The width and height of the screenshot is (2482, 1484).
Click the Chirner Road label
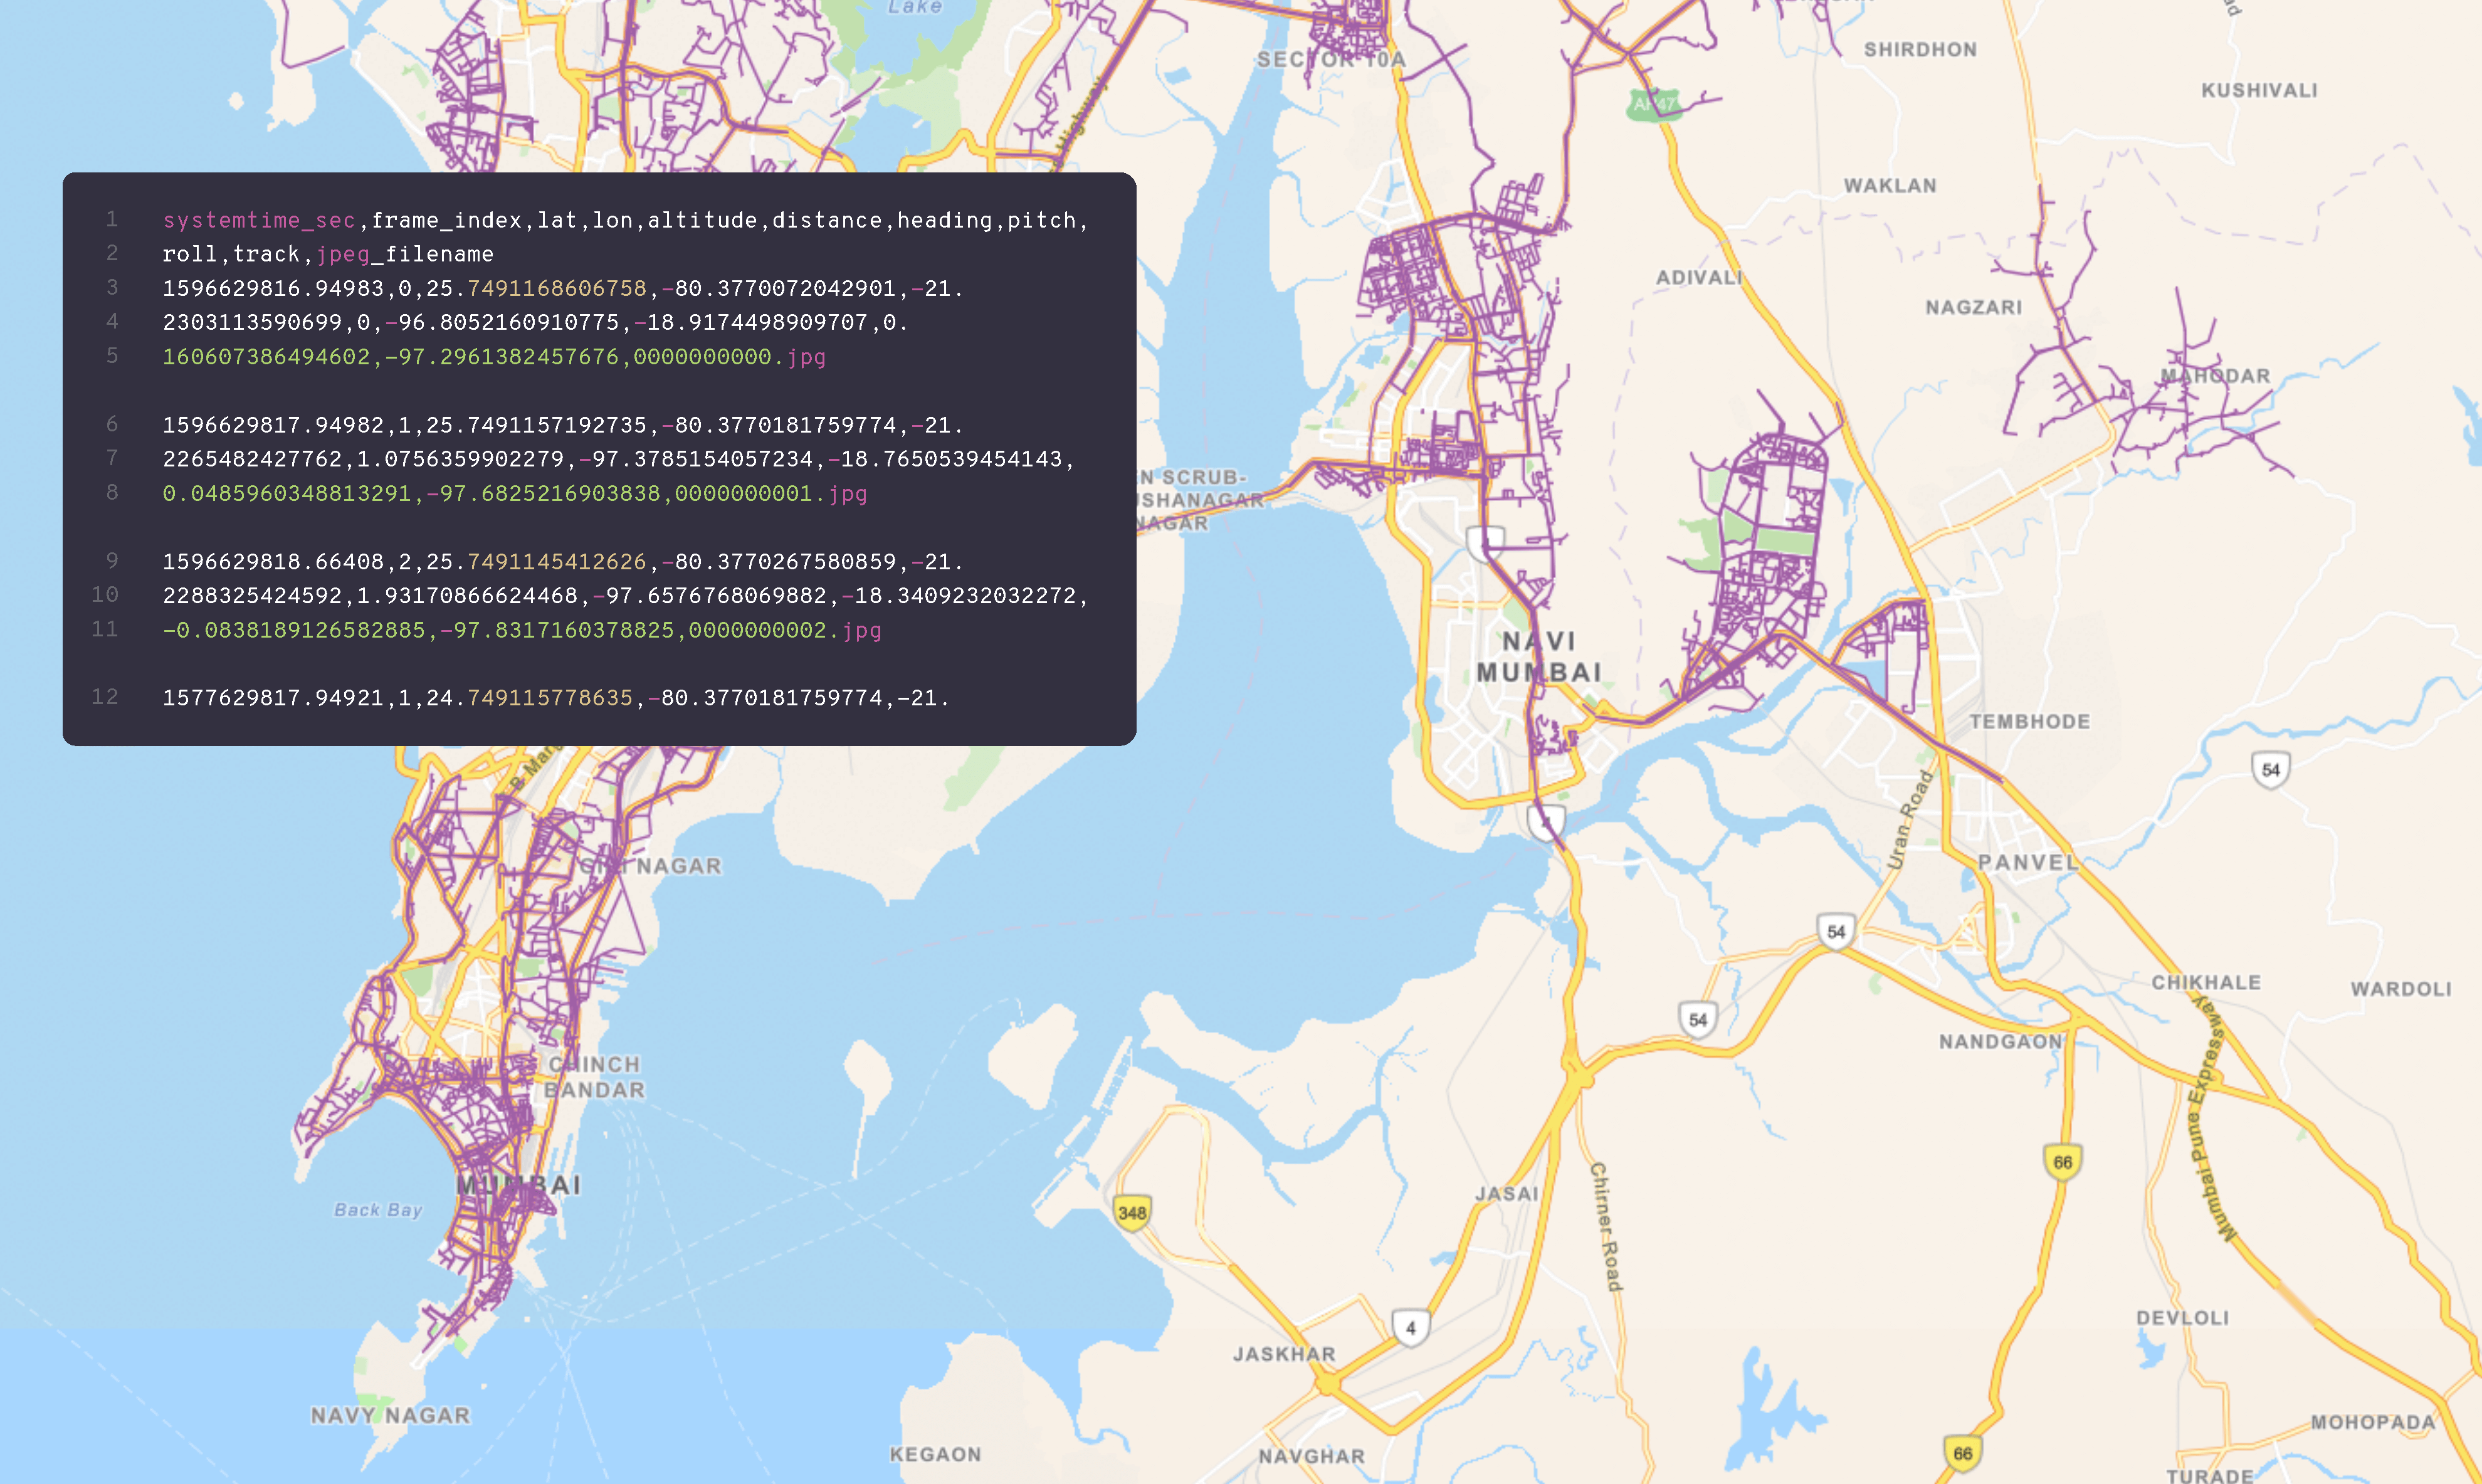pyautogui.click(x=1606, y=1227)
